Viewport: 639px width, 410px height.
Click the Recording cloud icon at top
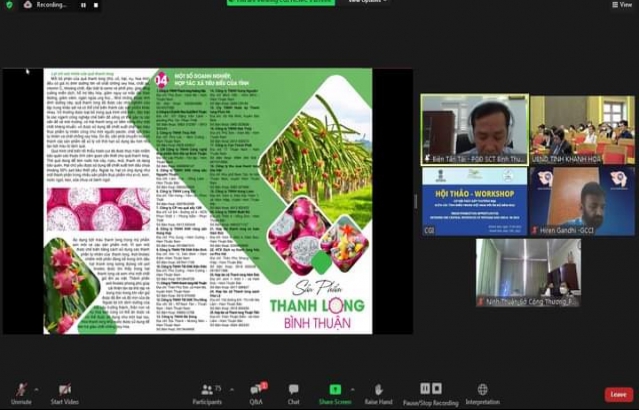coord(28,5)
